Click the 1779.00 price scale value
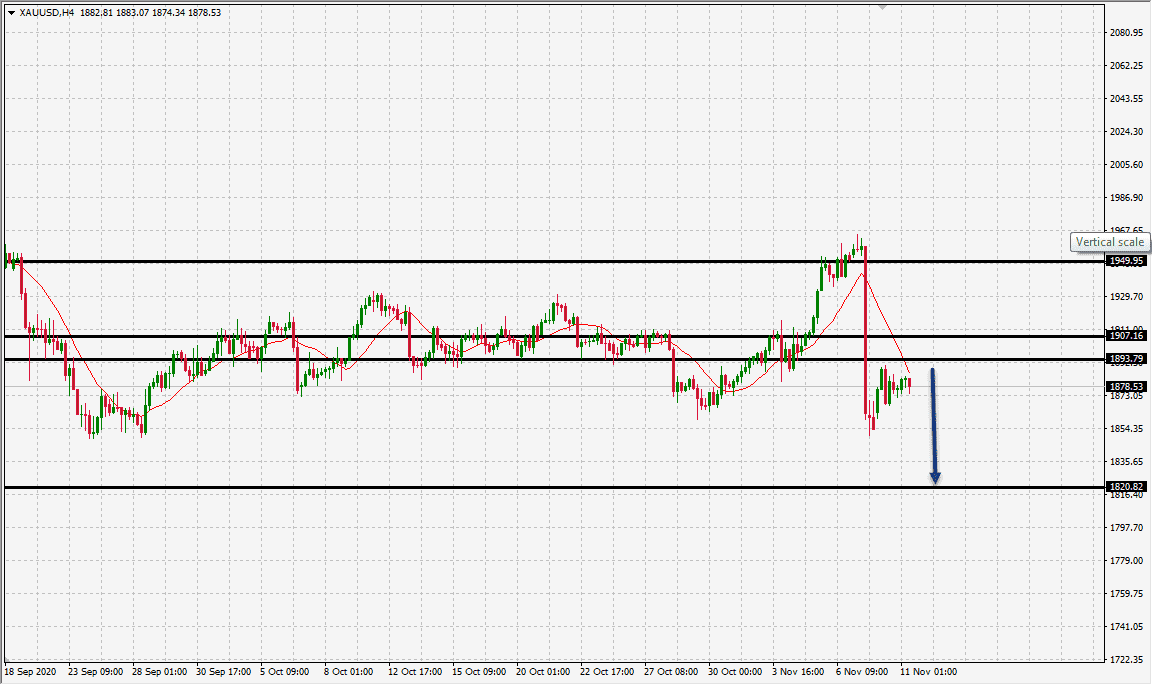The height and width of the screenshot is (685, 1152). point(1126,561)
